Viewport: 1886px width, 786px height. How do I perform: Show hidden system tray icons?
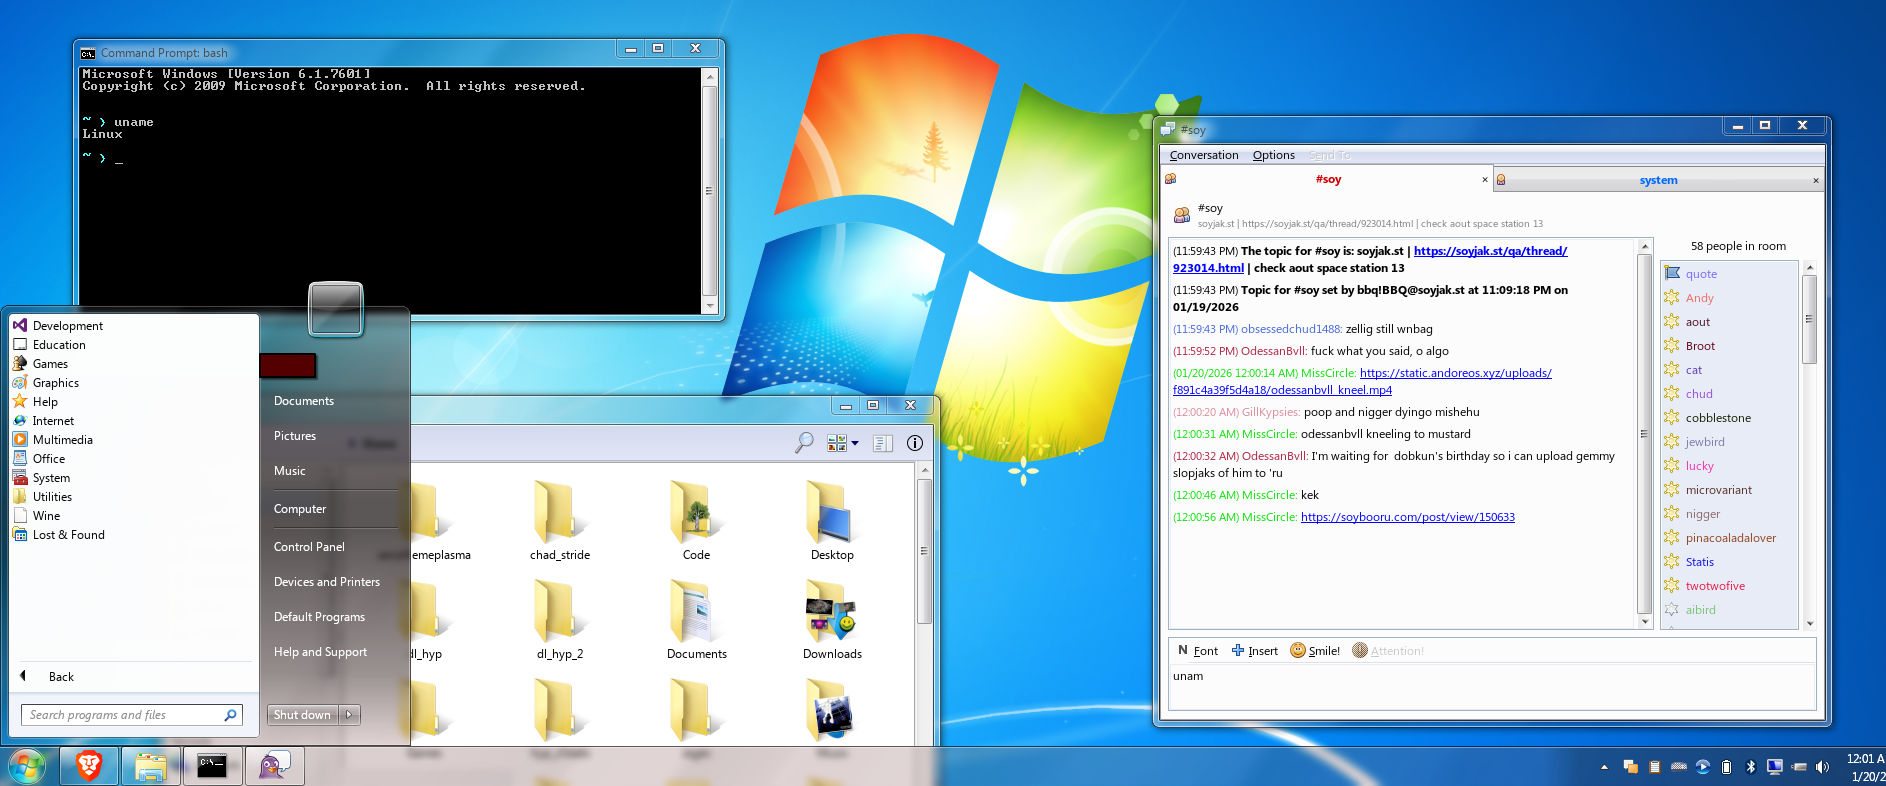(1604, 767)
